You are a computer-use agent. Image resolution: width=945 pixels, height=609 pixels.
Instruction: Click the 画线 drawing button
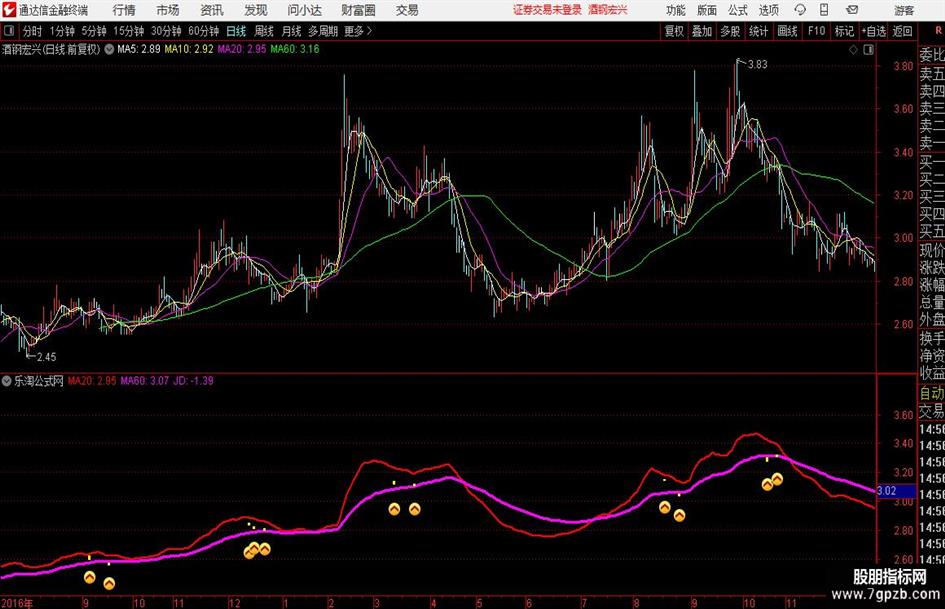[x=787, y=31]
